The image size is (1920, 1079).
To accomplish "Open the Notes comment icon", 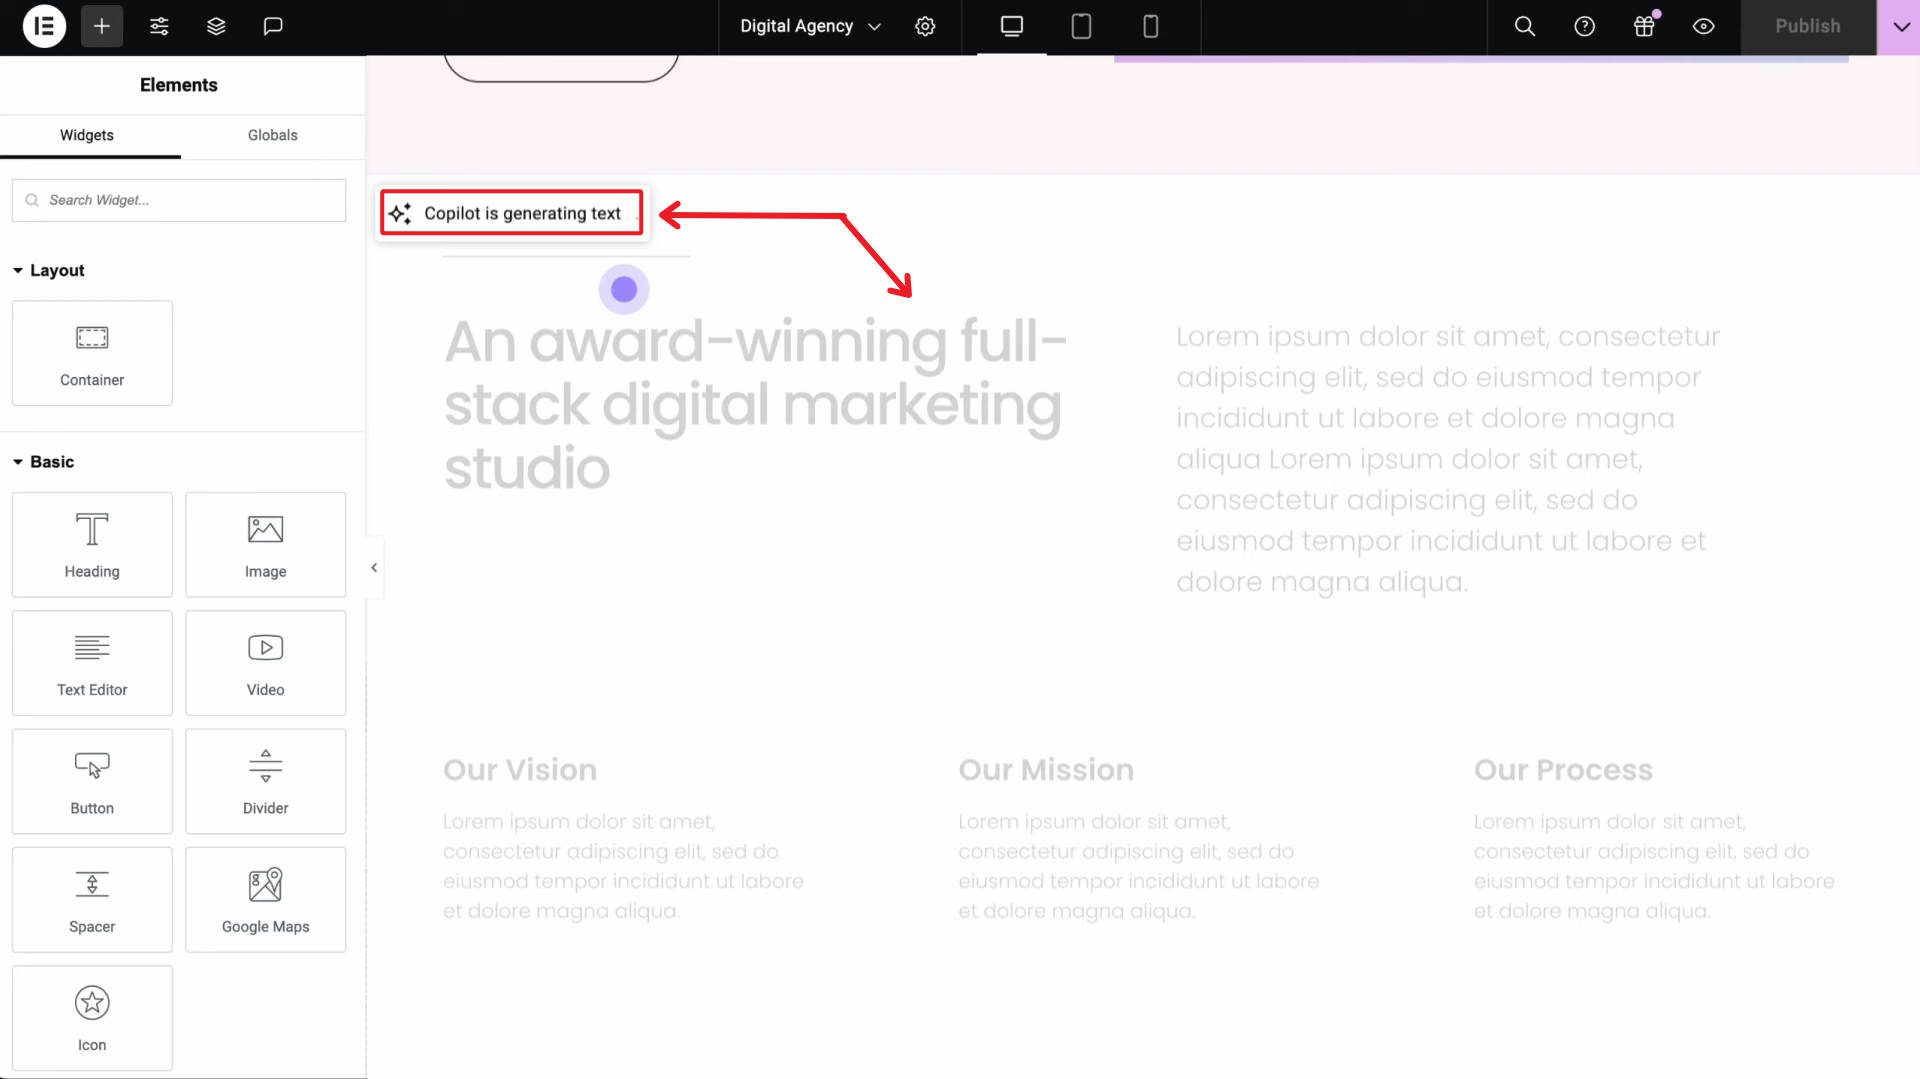I will 273,26.
